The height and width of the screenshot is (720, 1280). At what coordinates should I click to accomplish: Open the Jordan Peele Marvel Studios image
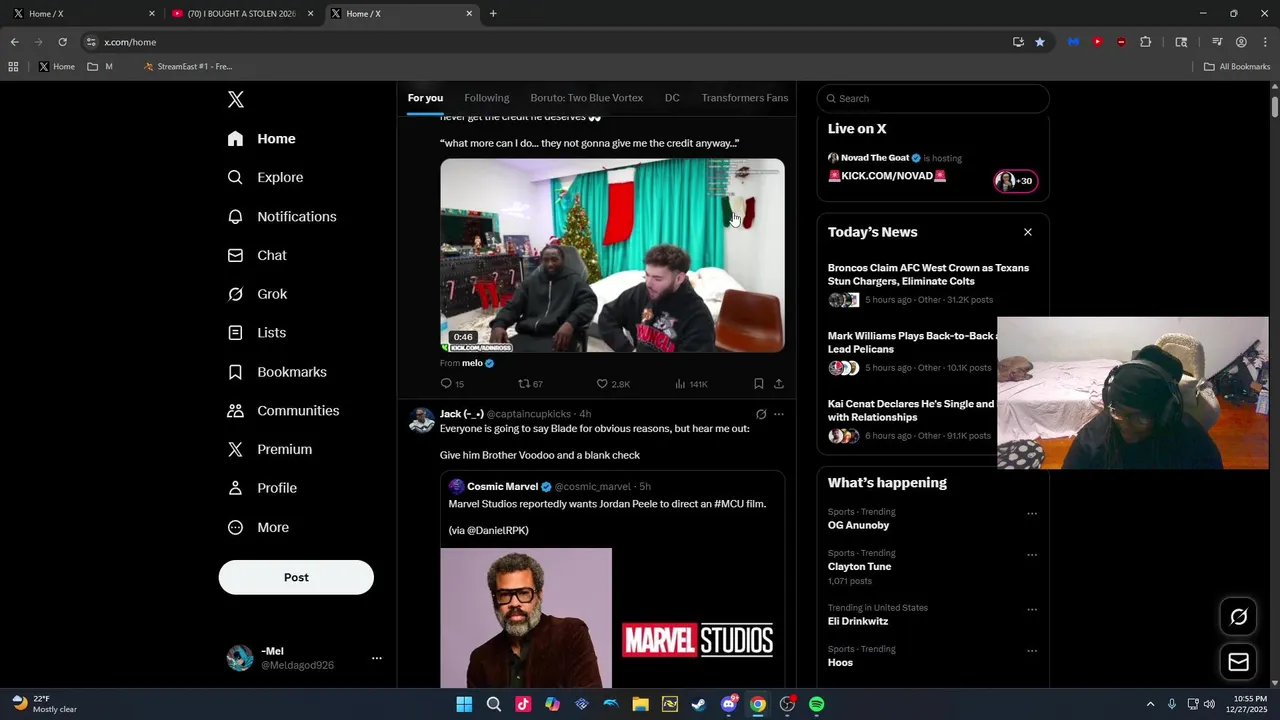pyautogui.click(x=612, y=618)
